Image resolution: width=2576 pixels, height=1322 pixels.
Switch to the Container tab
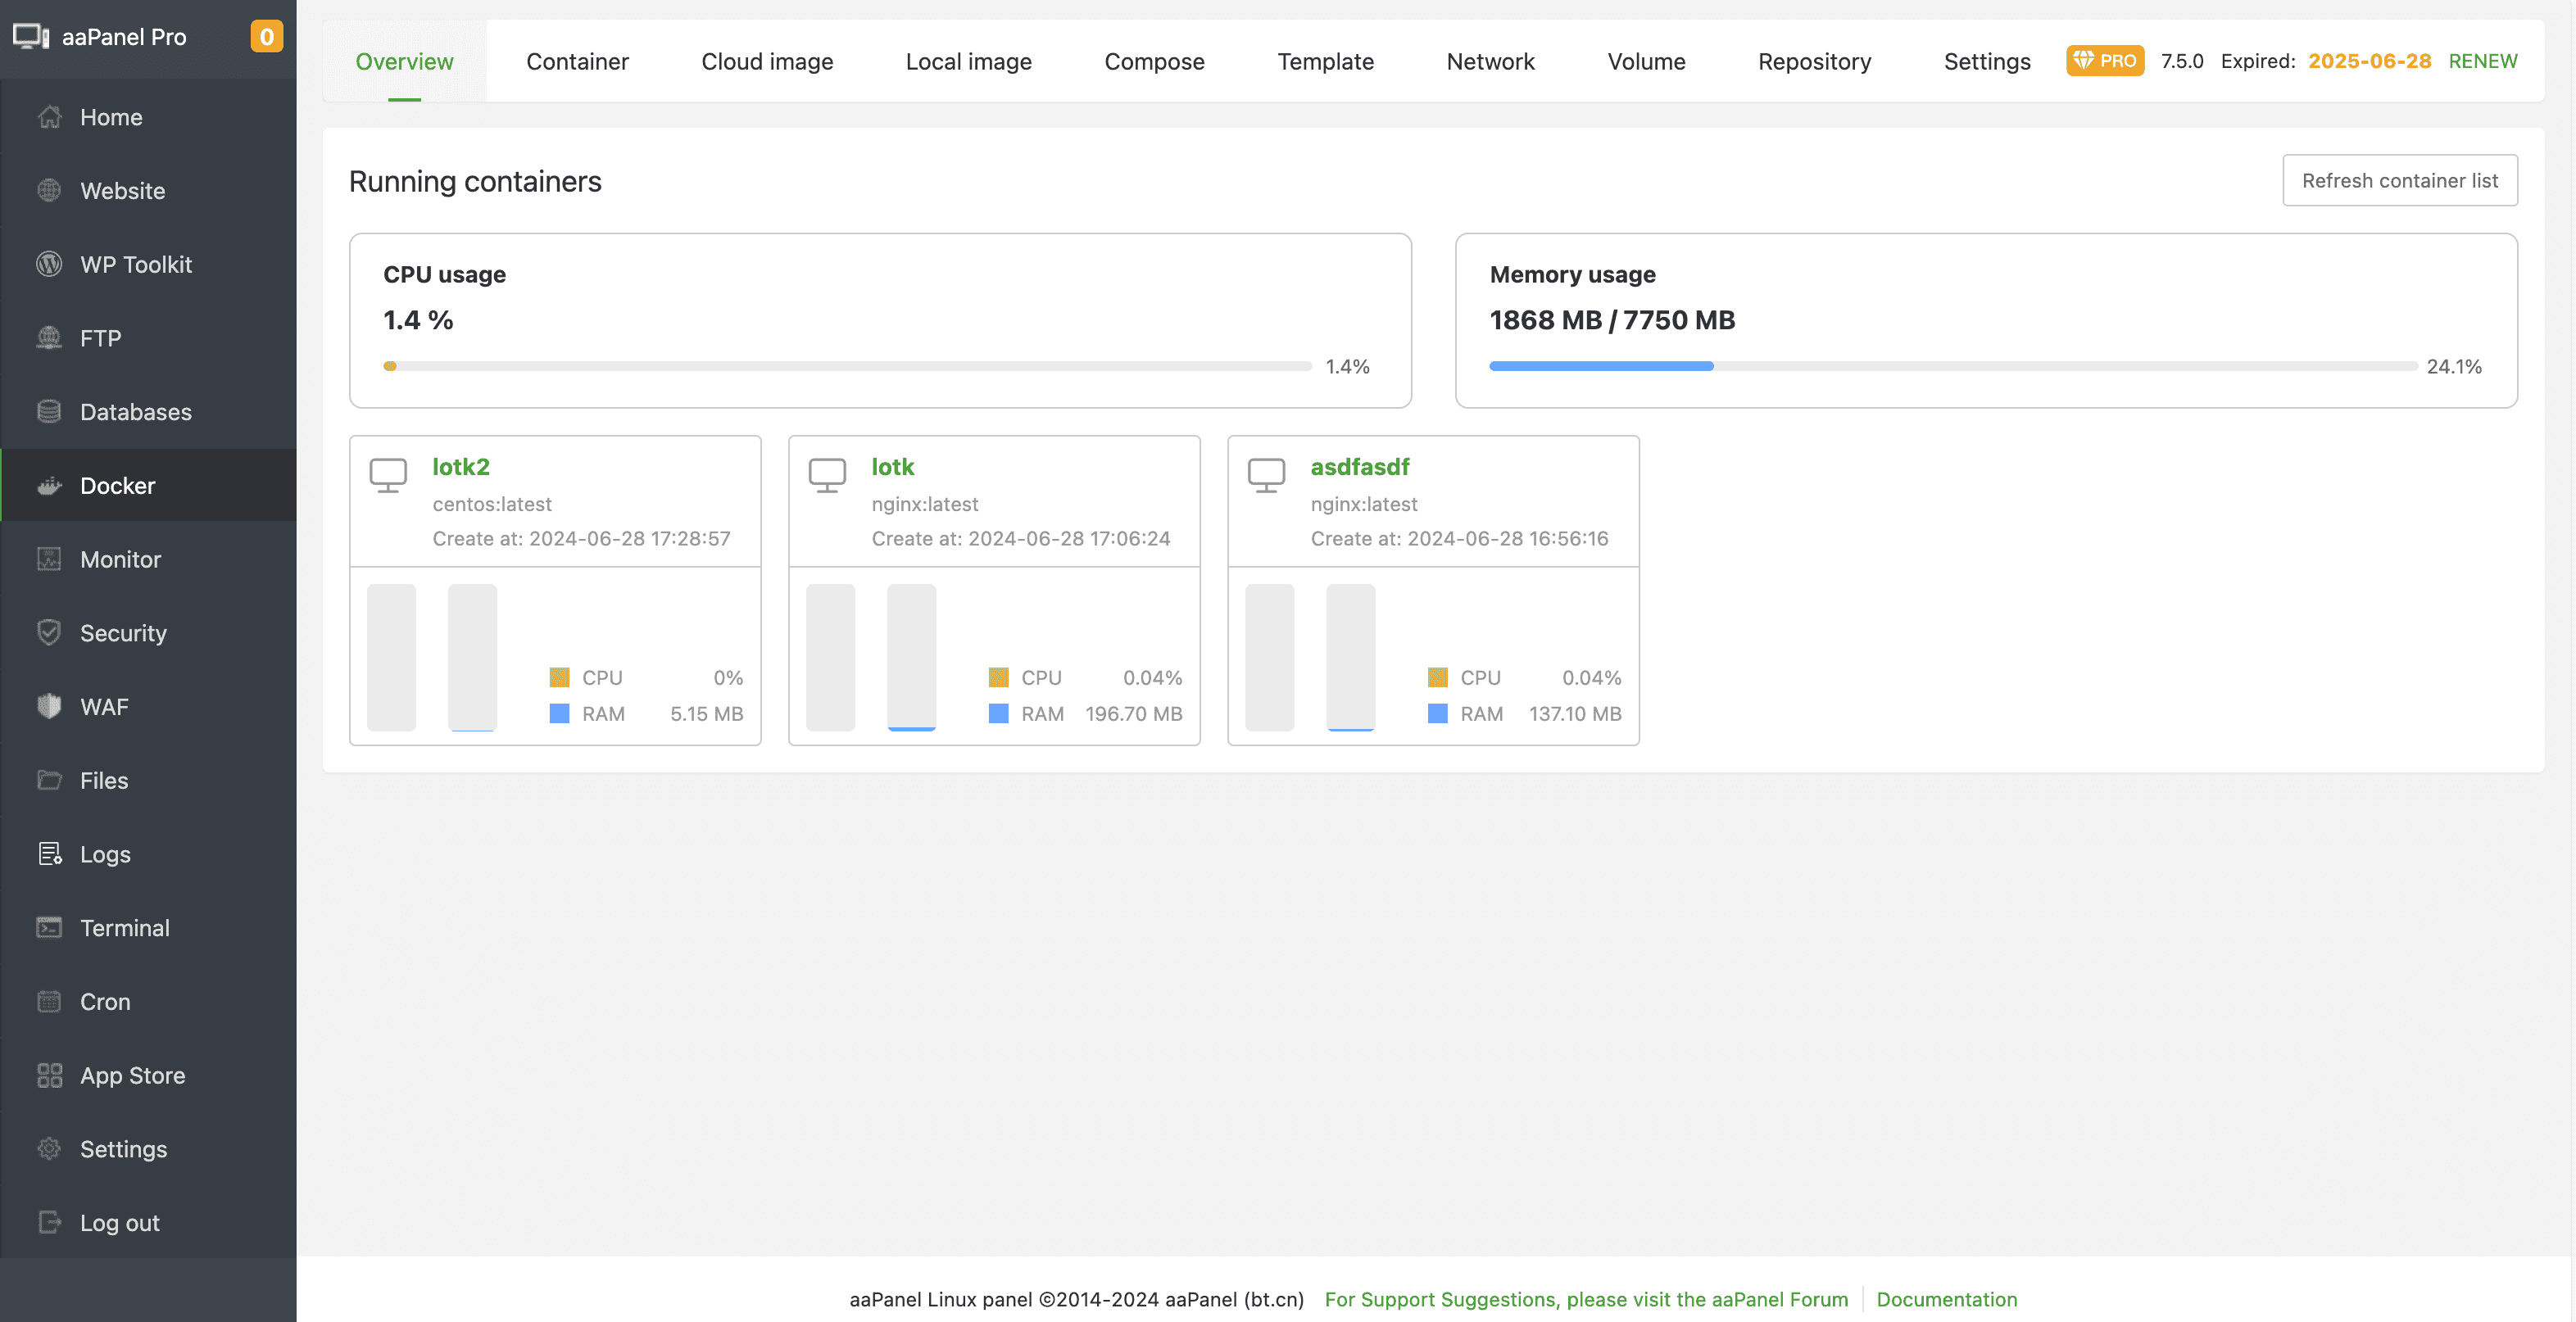click(x=577, y=61)
